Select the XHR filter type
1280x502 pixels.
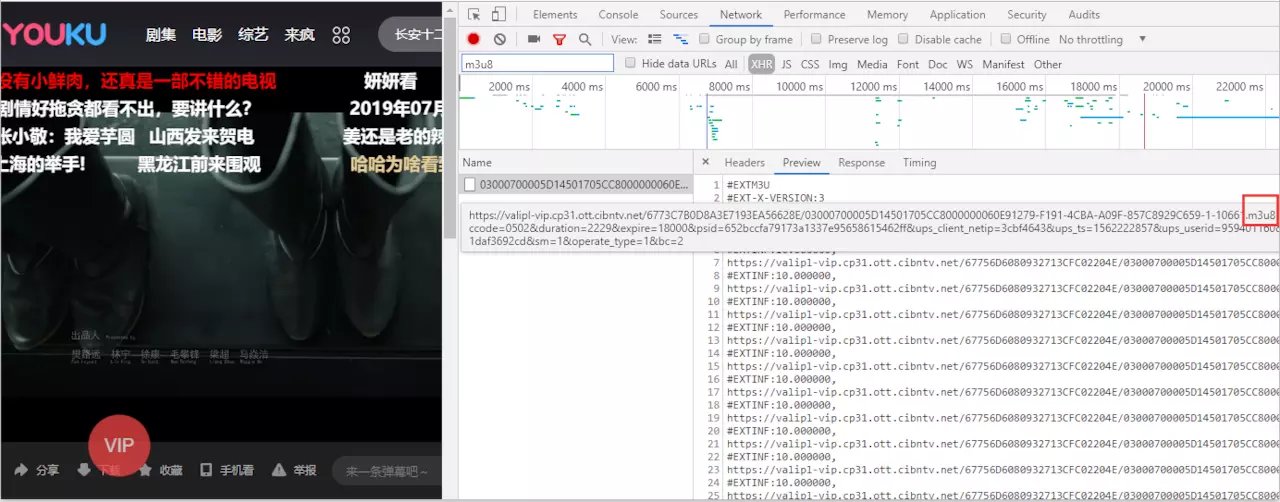762,64
